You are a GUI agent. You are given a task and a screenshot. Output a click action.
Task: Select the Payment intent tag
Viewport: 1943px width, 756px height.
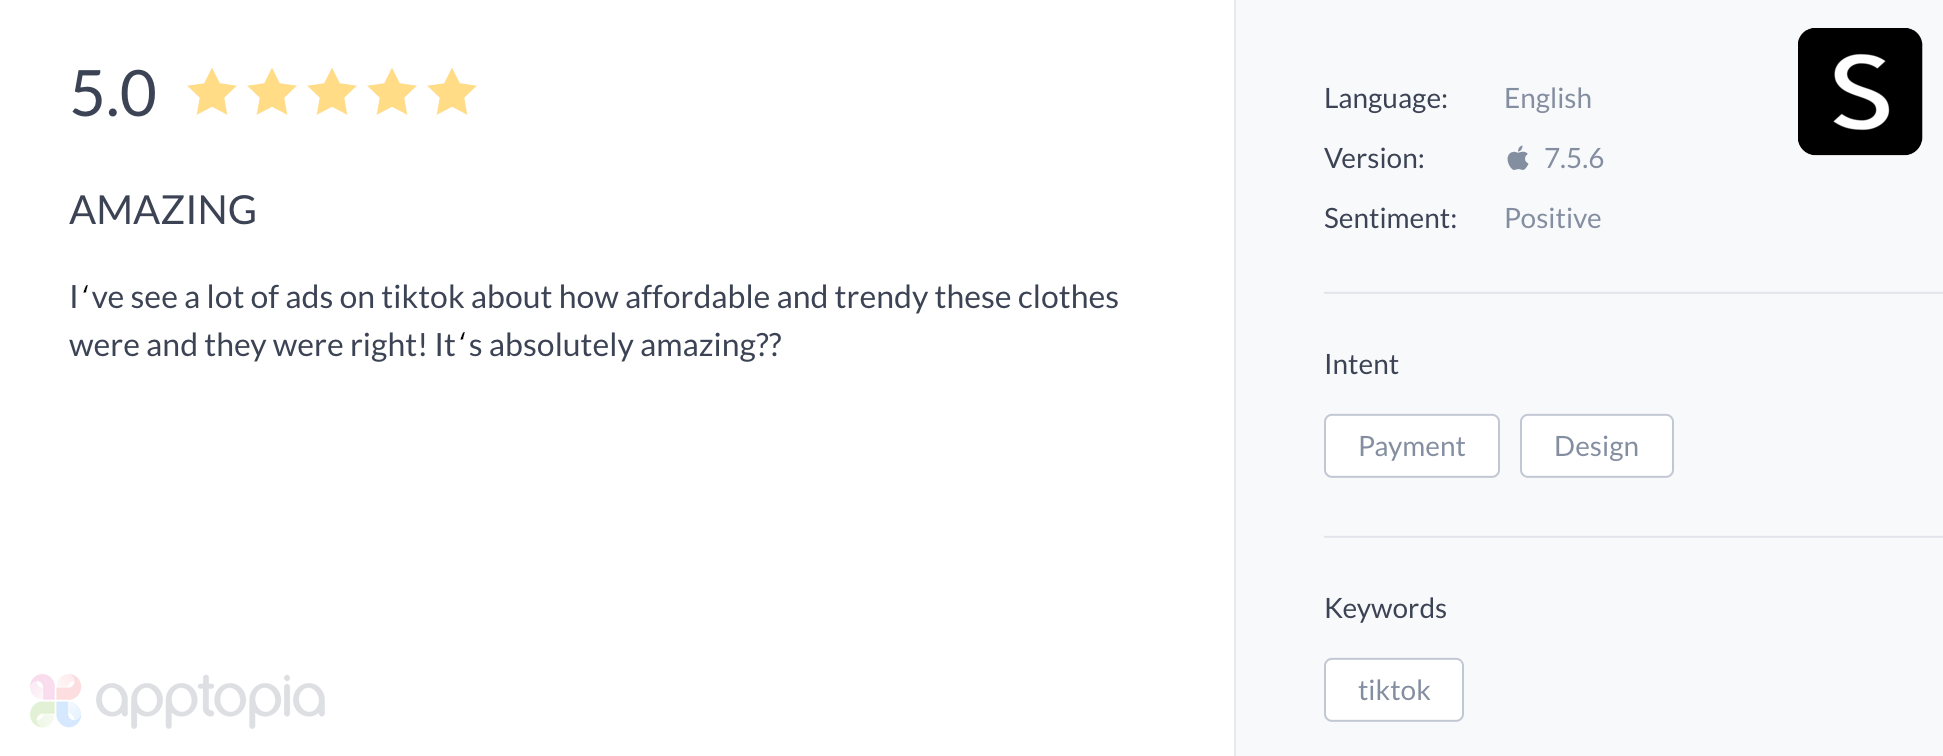click(x=1411, y=446)
